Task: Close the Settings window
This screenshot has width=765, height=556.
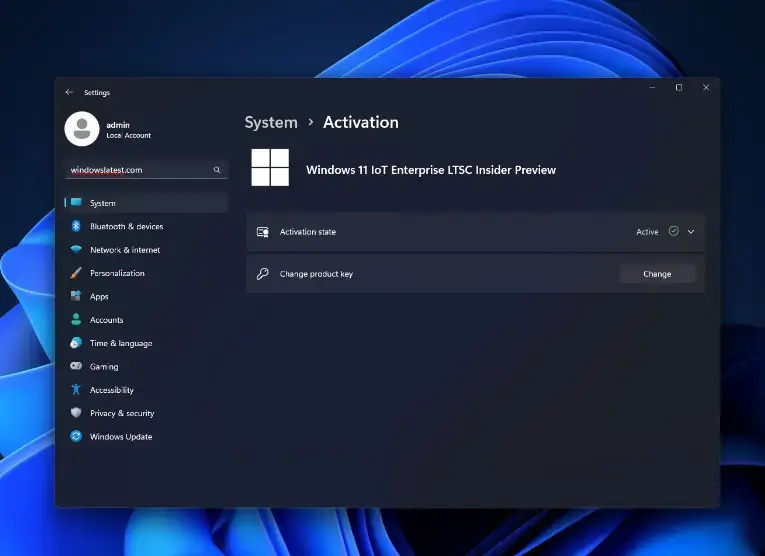Action: pyautogui.click(x=706, y=87)
